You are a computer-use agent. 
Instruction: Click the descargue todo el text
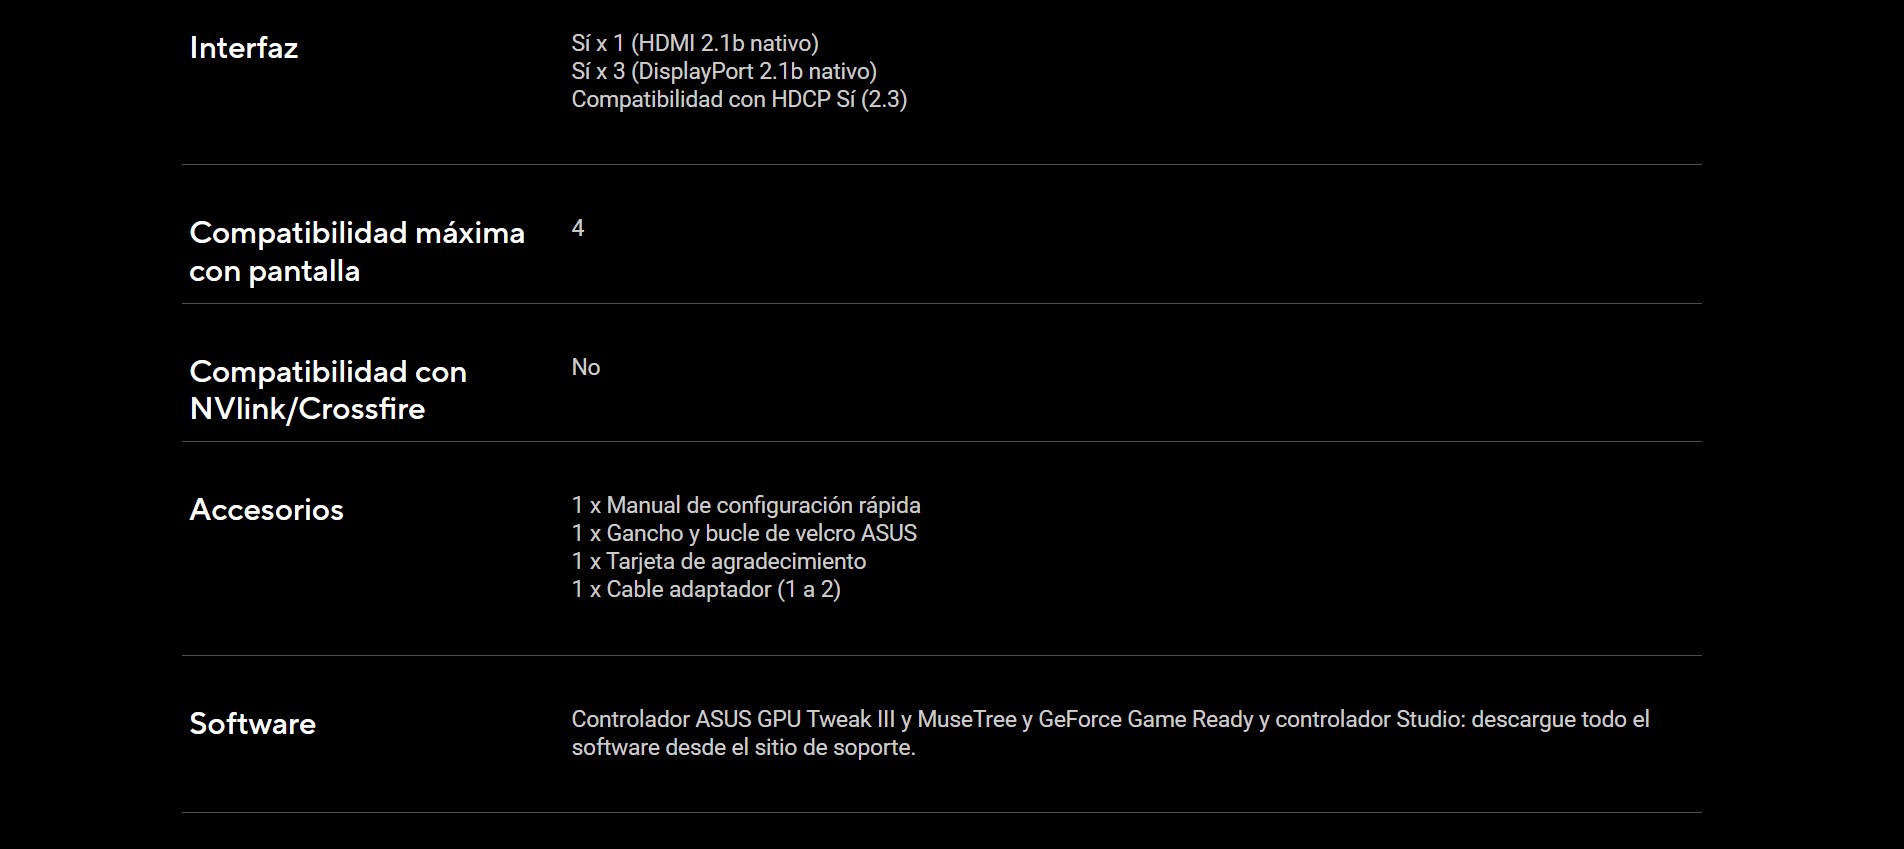click(1559, 719)
